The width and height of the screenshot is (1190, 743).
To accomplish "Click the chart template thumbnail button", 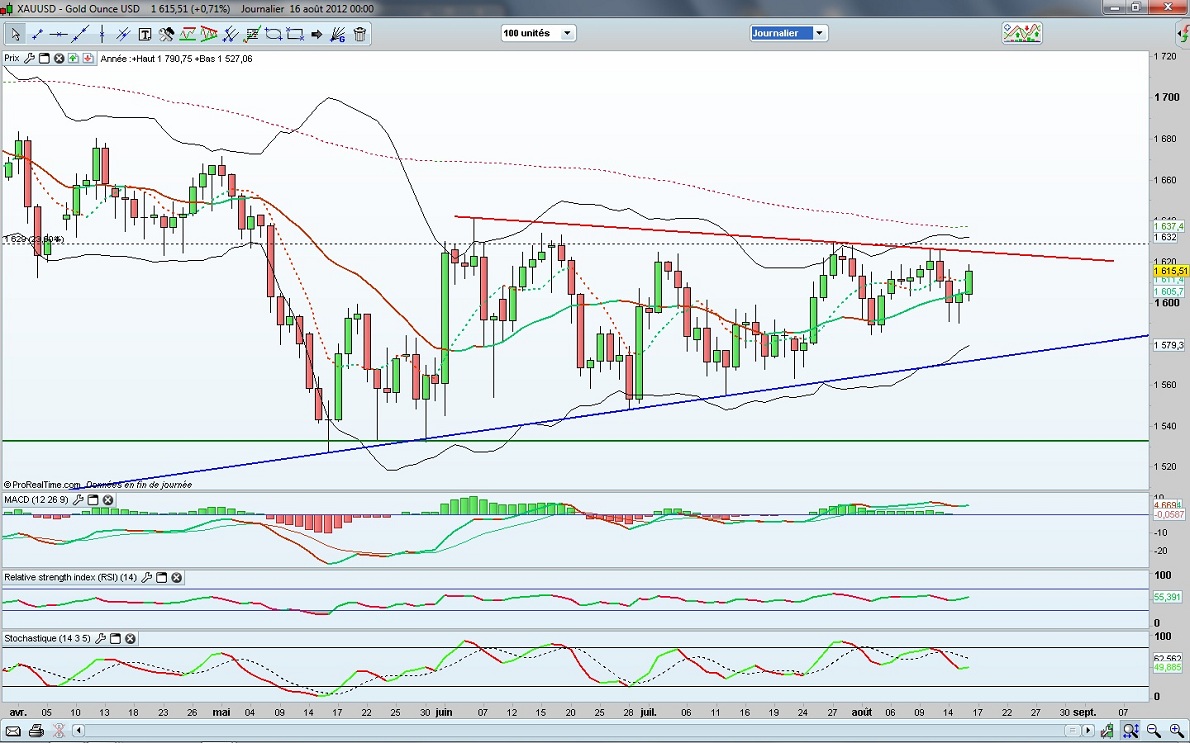I will click(x=1022, y=33).
